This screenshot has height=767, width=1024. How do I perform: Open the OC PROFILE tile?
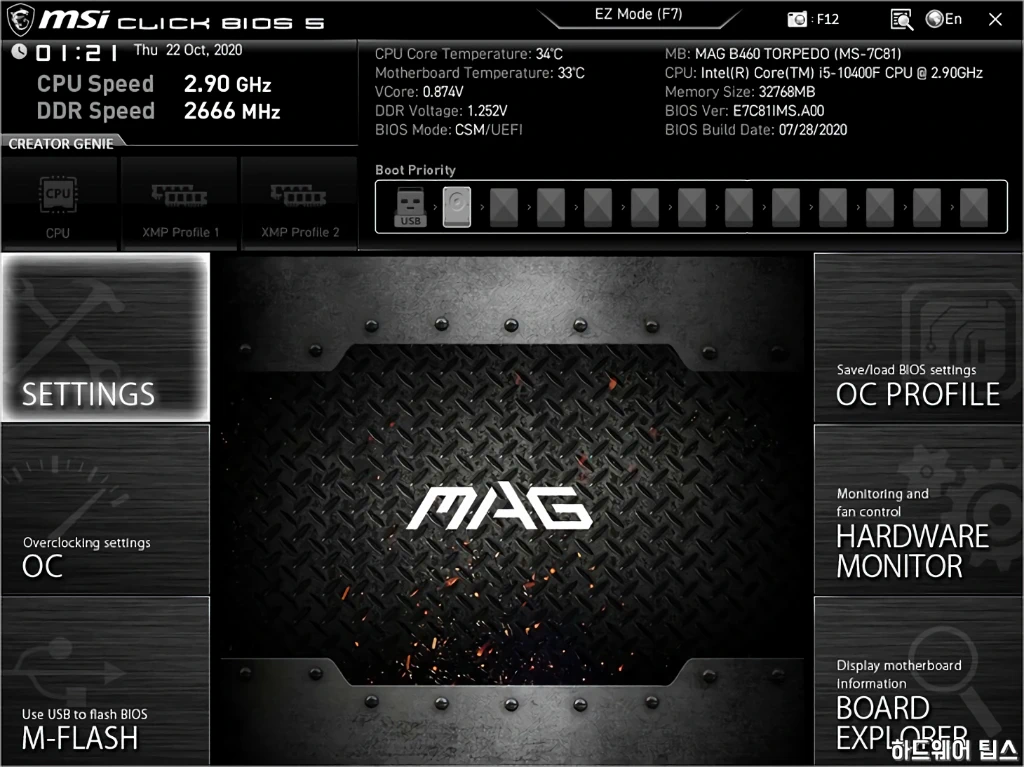(918, 338)
